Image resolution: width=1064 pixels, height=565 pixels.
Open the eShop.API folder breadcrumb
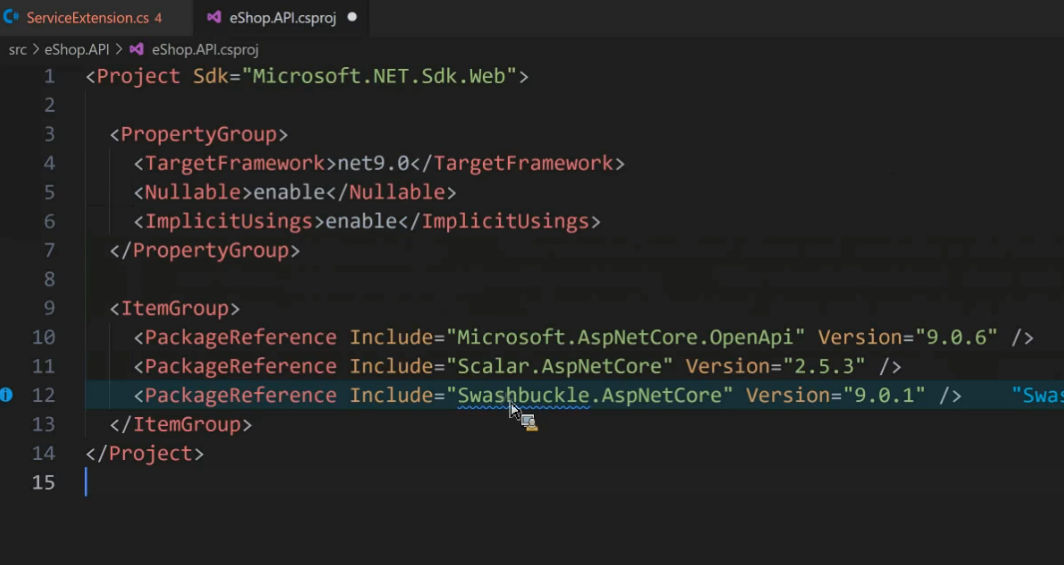coord(77,50)
